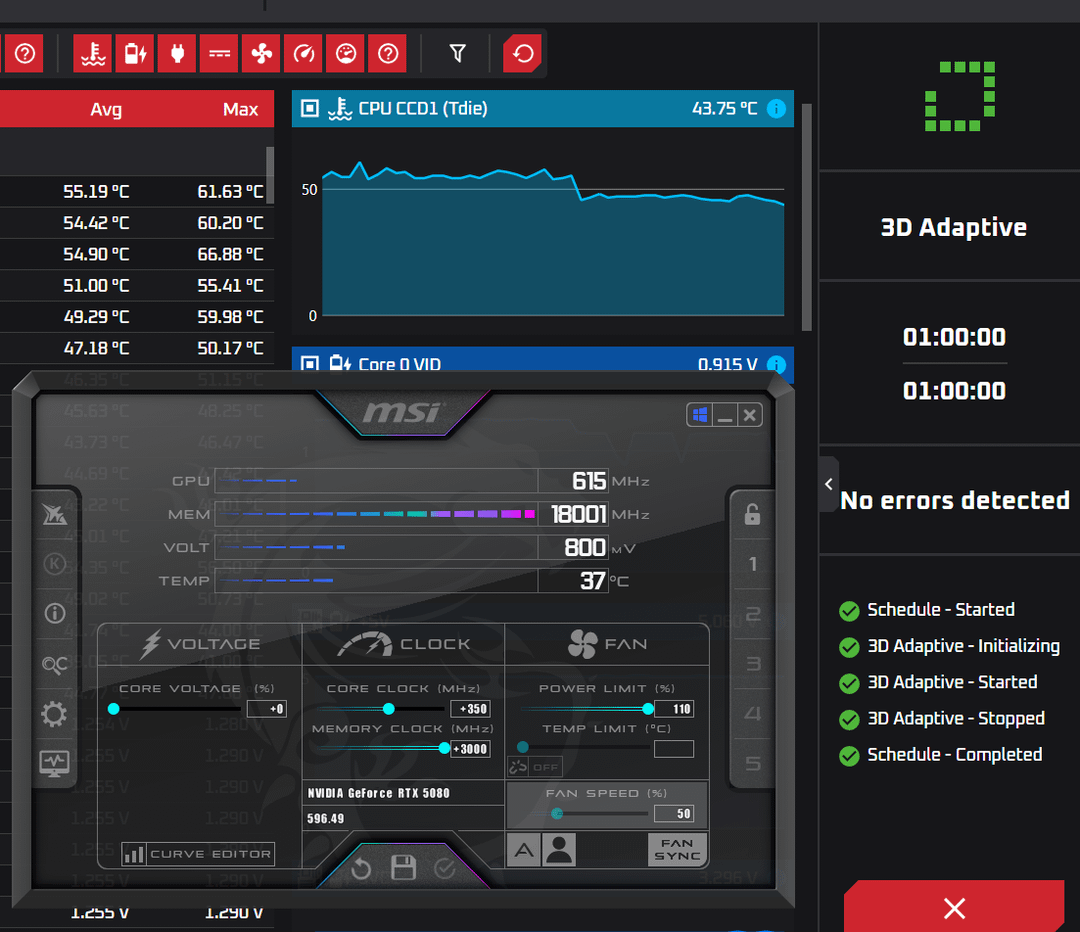Image resolution: width=1080 pixels, height=932 pixels.
Task: Toggle Windows startup icon in Afterburner title area
Action: [700, 415]
